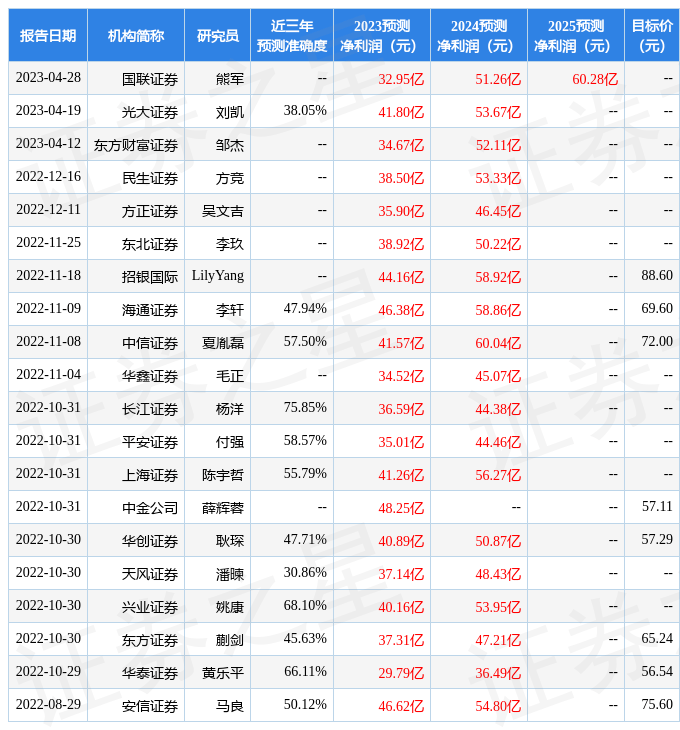Click the 2025预测净利润 column header
This screenshot has height=730, width=680.
[x=576, y=35]
